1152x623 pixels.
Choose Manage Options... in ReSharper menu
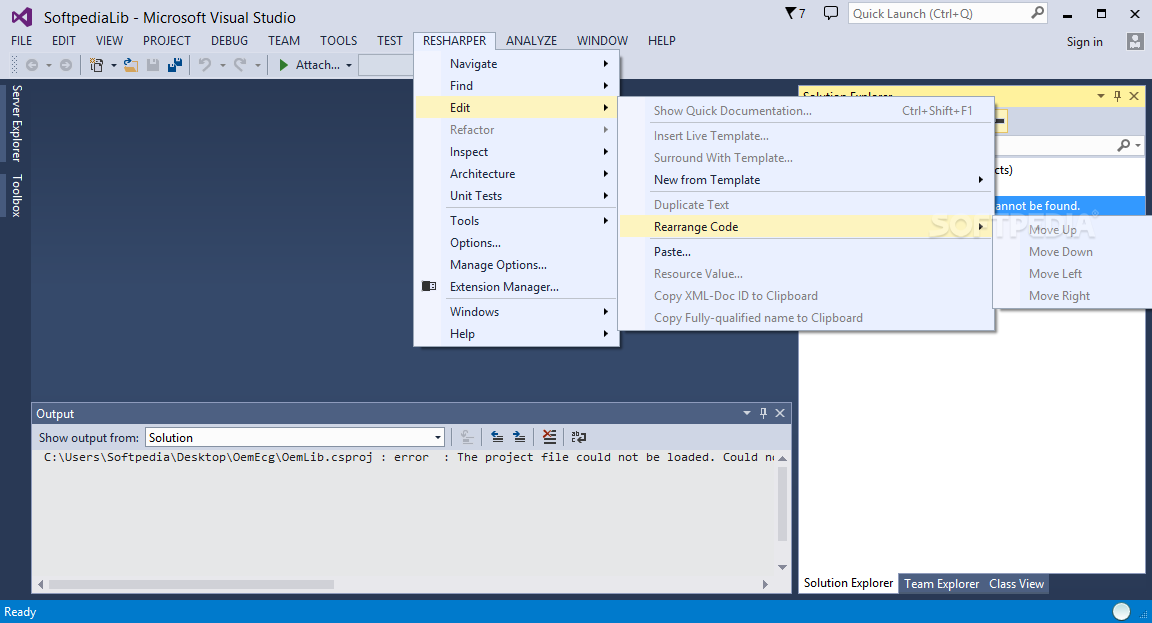point(516,265)
